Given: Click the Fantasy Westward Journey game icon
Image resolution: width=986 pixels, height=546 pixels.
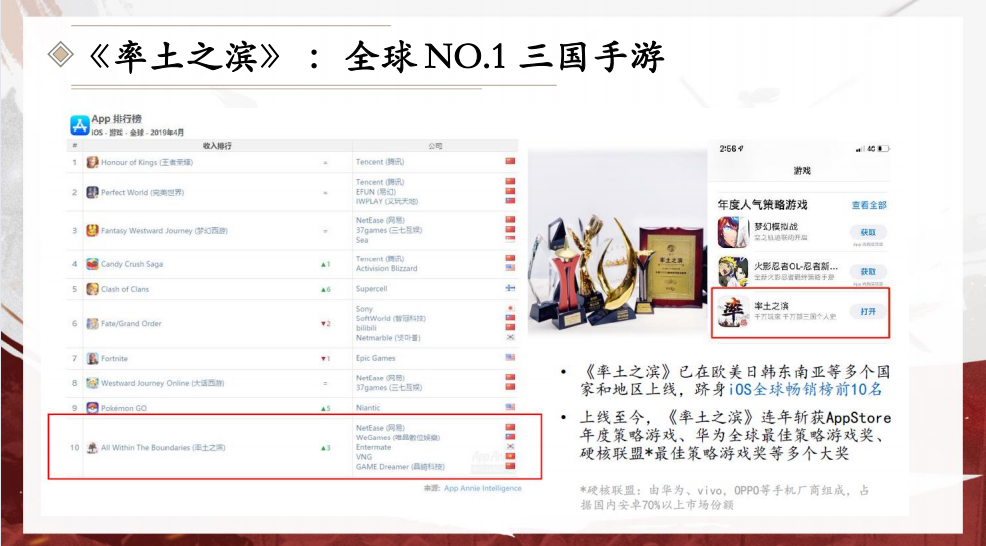Looking at the screenshot, I should (x=92, y=231).
